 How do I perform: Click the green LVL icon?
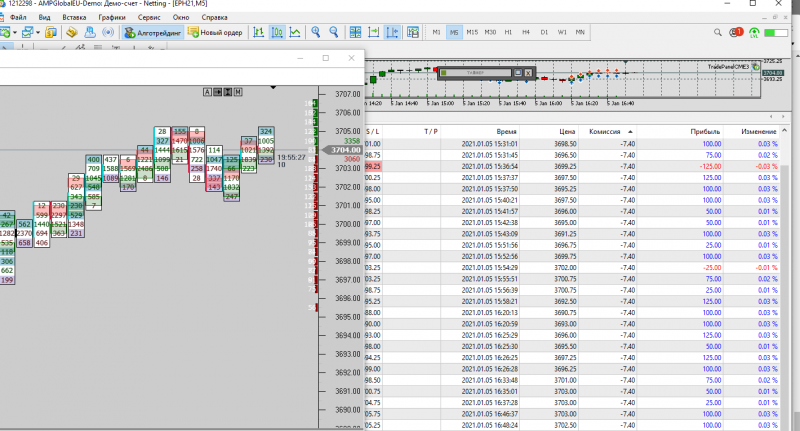754,33
